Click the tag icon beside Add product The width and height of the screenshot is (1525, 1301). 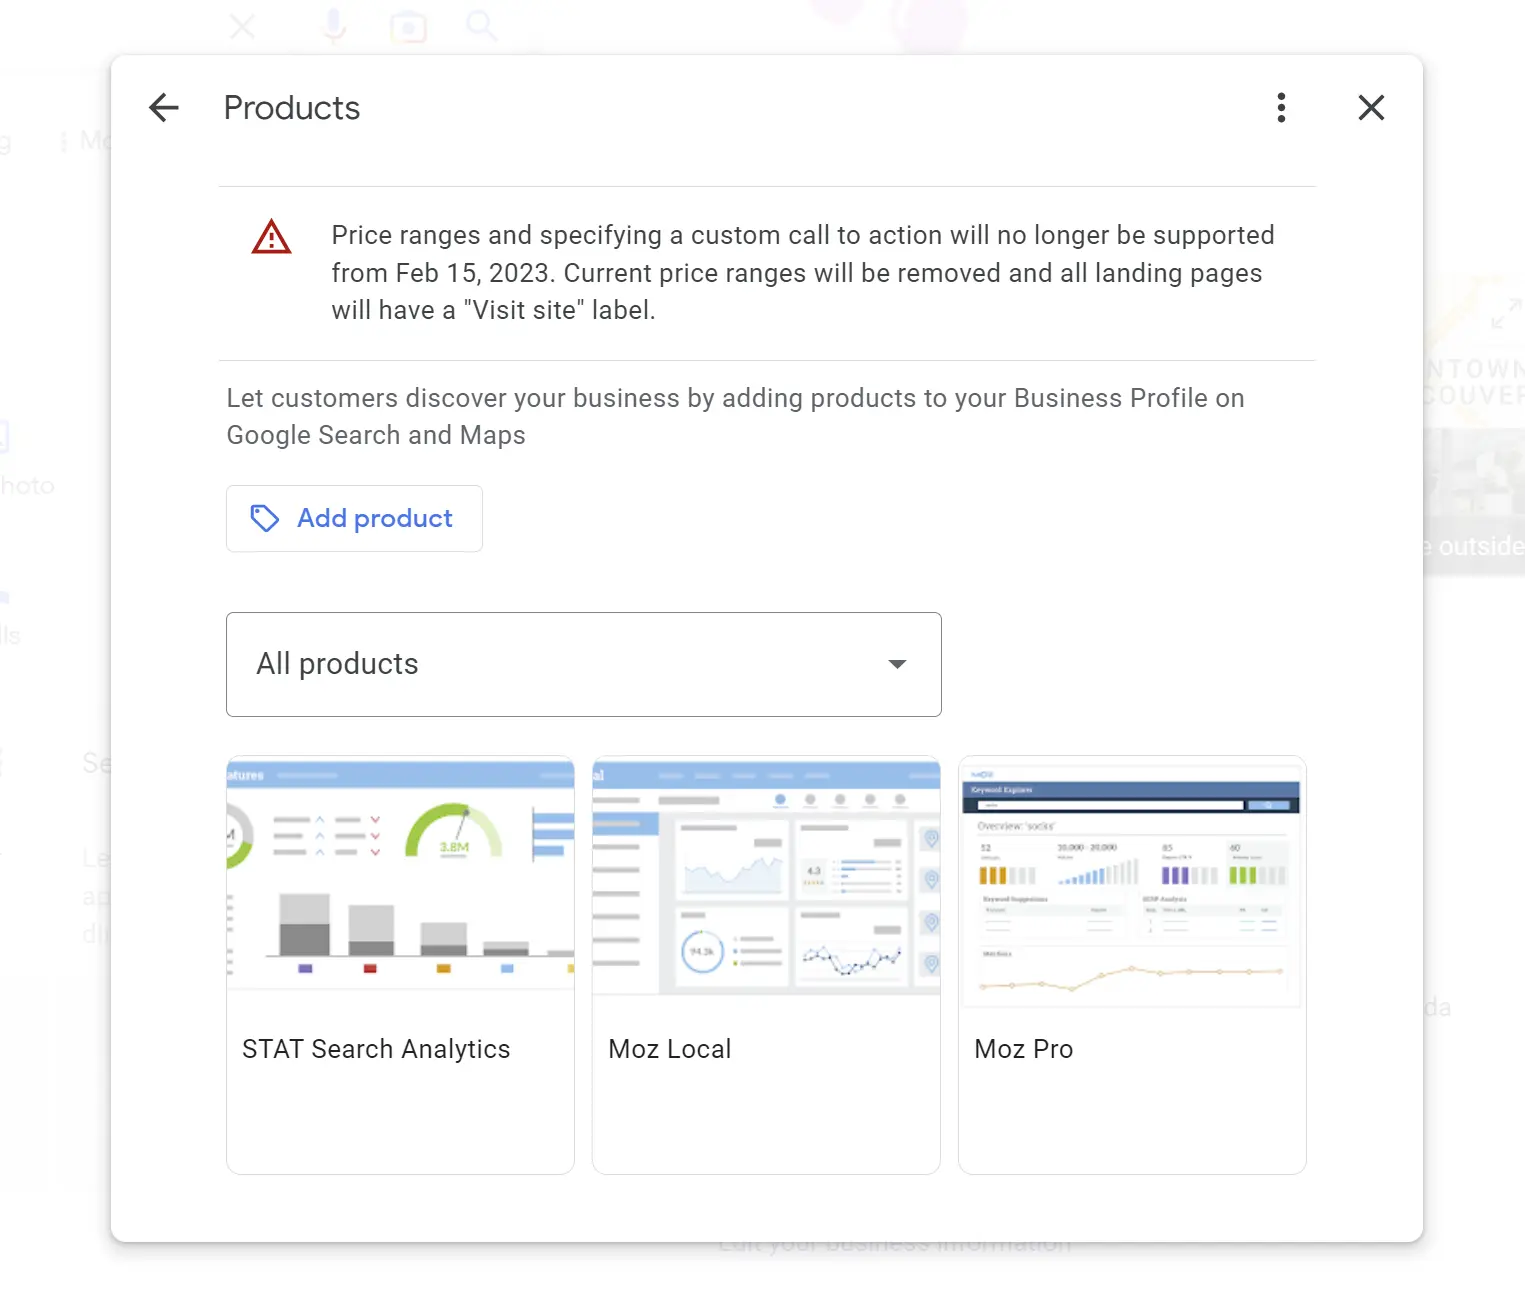pos(265,518)
